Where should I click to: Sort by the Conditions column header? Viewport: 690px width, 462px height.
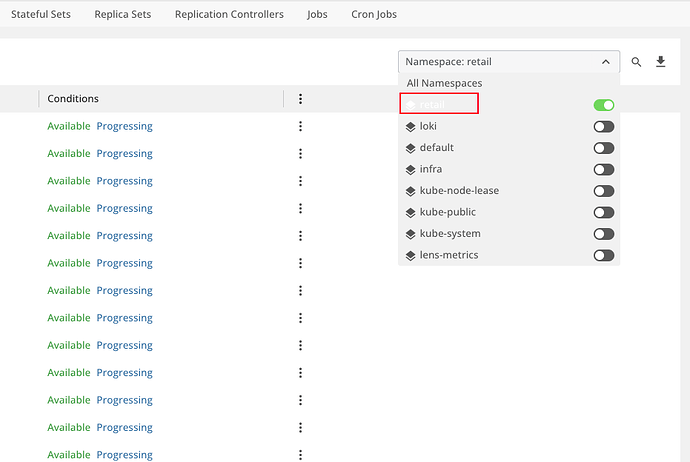point(73,99)
